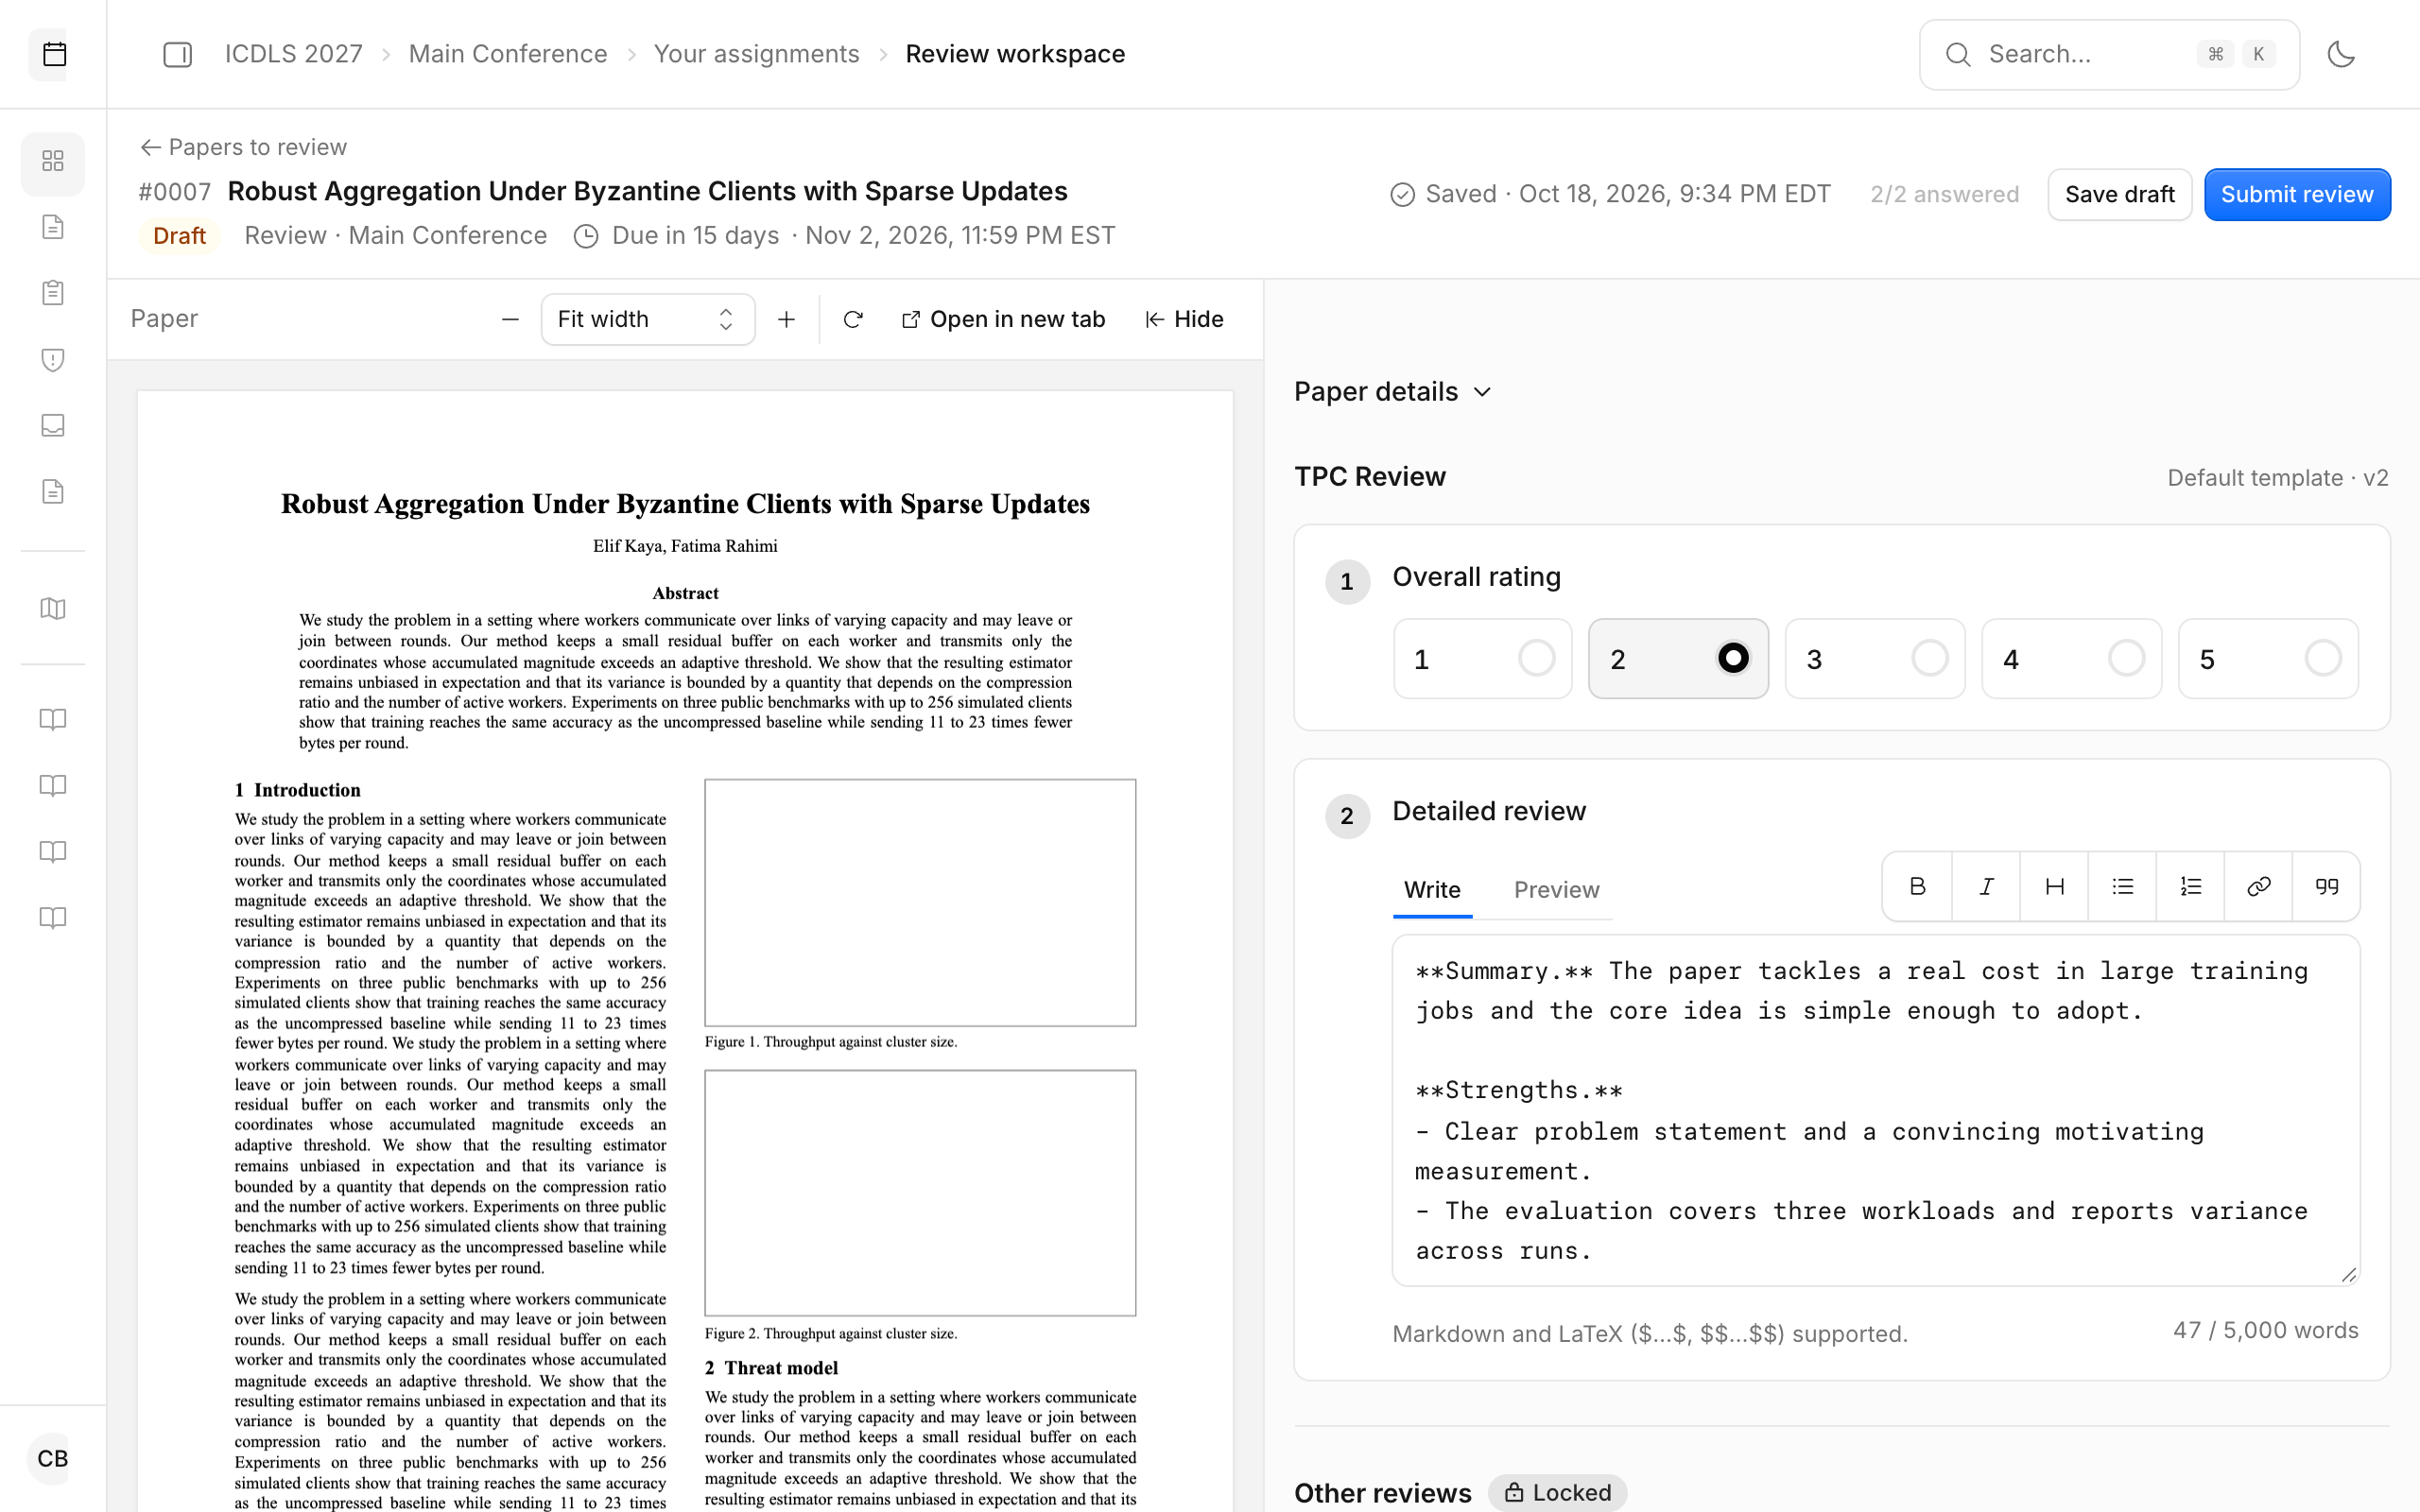Screen dimensions: 2420x1512
Task: Click into the detailed review text area
Action: [x=1875, y=1110]
